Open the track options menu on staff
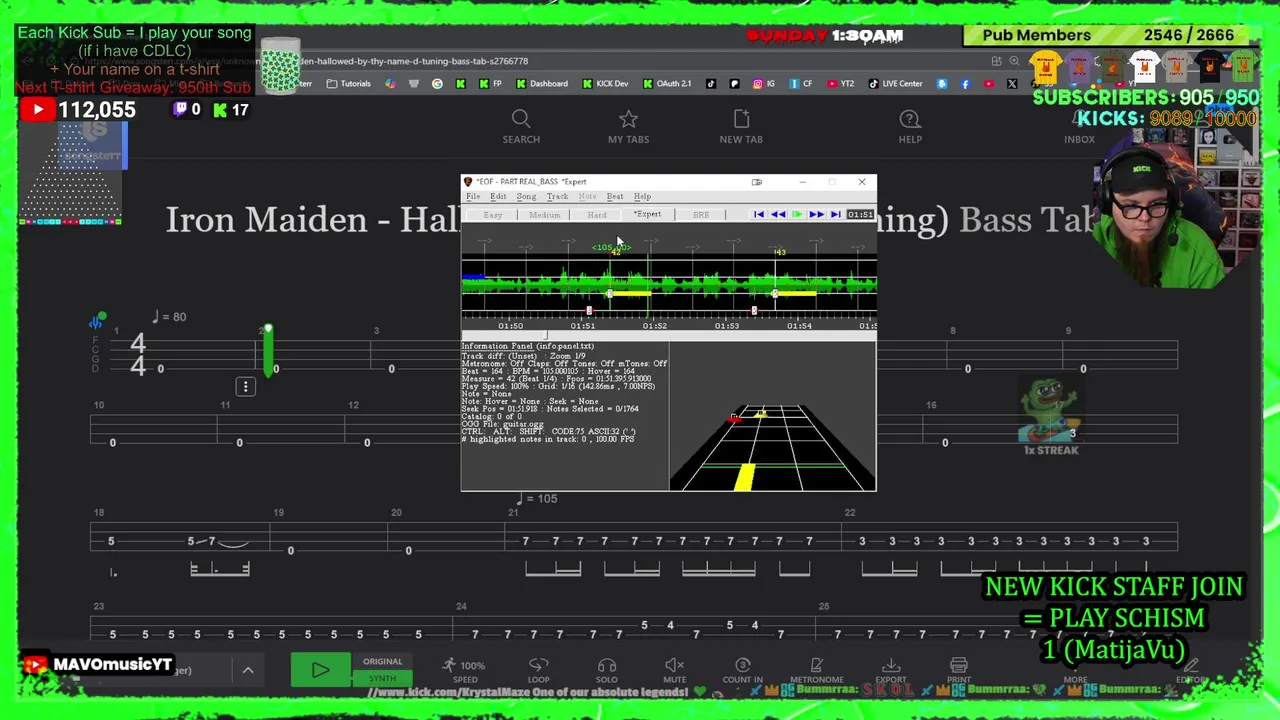Viewport: 1280px width, 720px height. click(x=245, y=386)
